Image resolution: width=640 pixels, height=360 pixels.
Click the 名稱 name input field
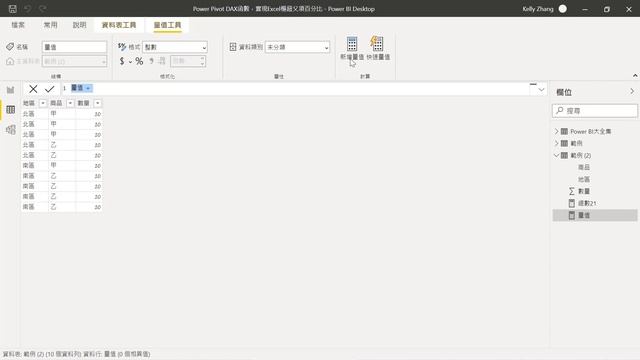click(x=74, y=47)
